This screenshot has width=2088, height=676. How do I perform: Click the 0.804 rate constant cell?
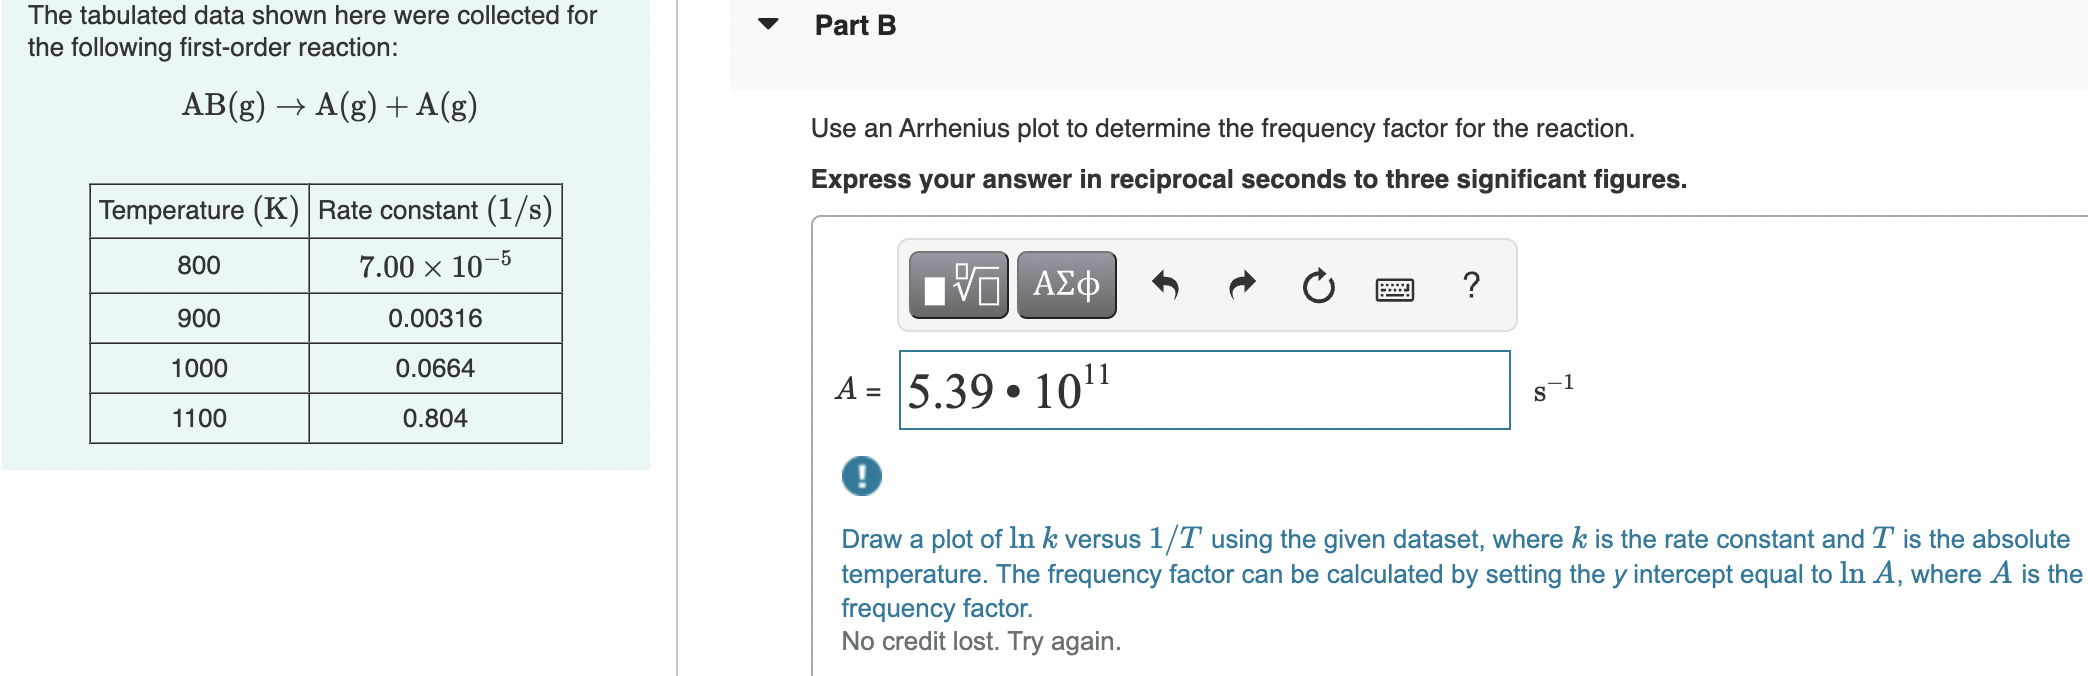pos(435,418)
